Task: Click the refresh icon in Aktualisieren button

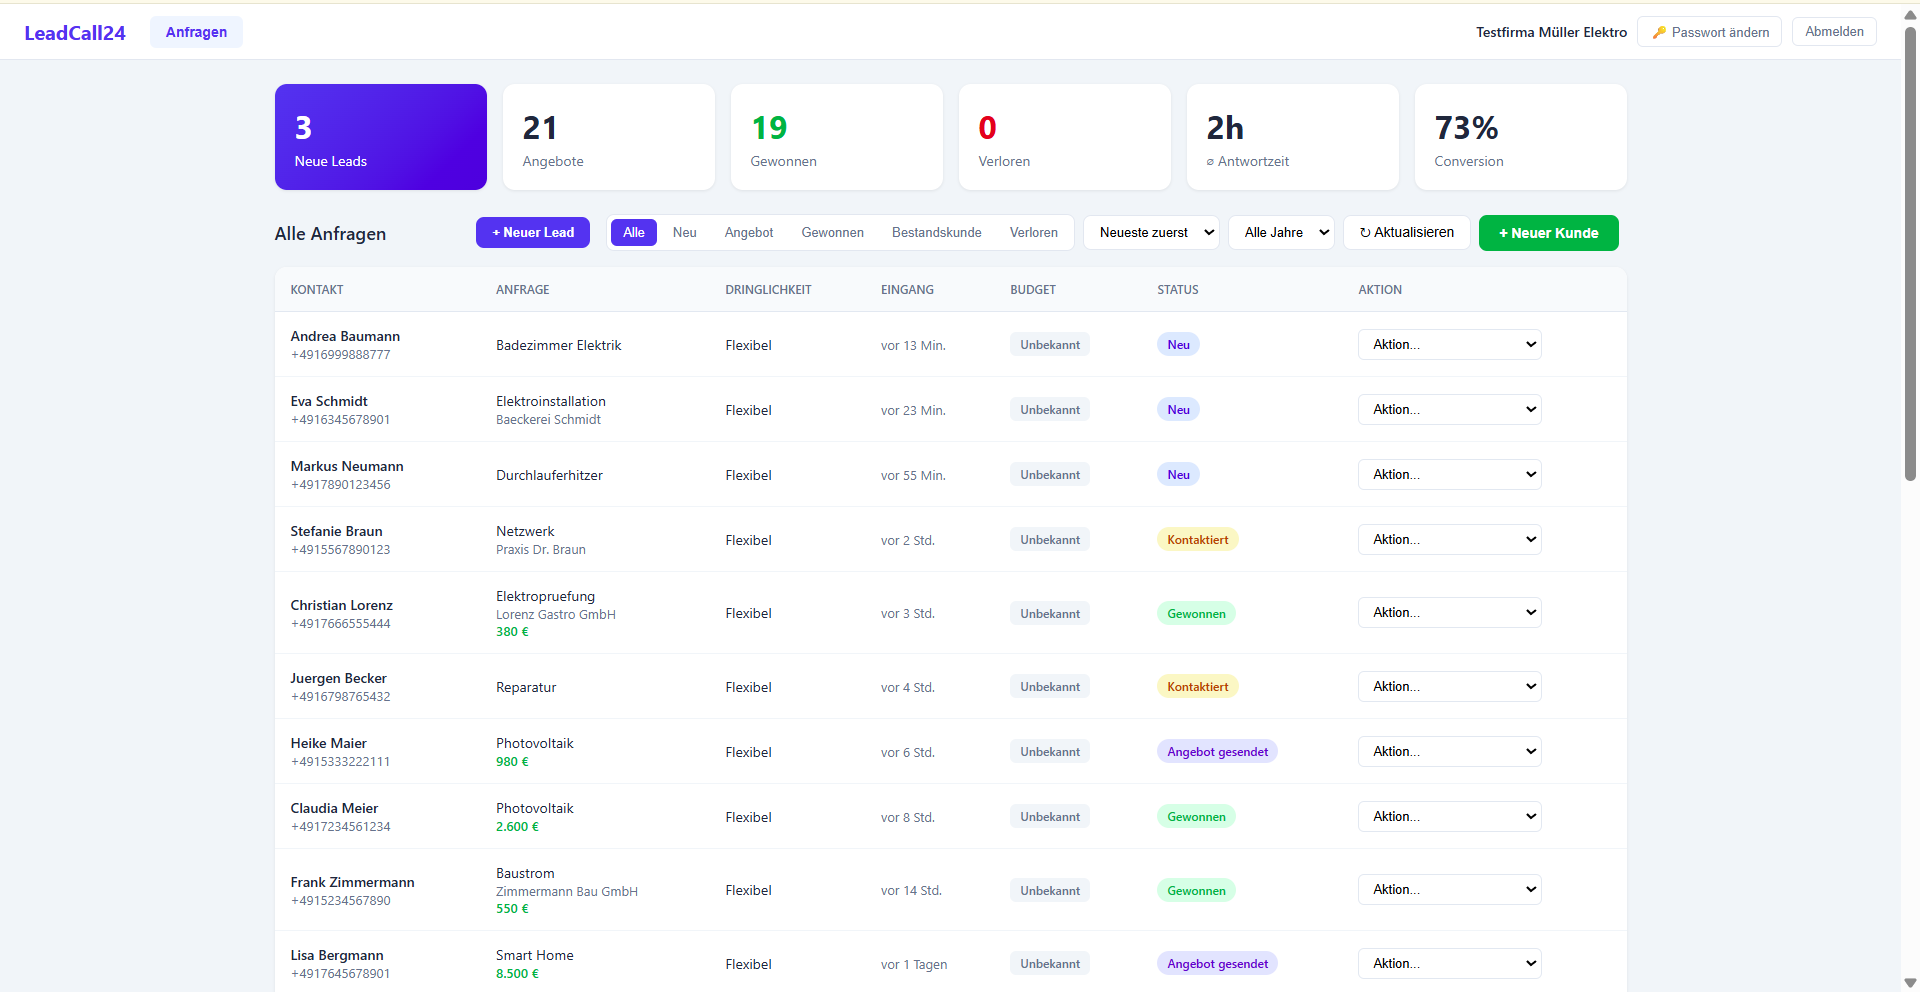Action: 1367,232
